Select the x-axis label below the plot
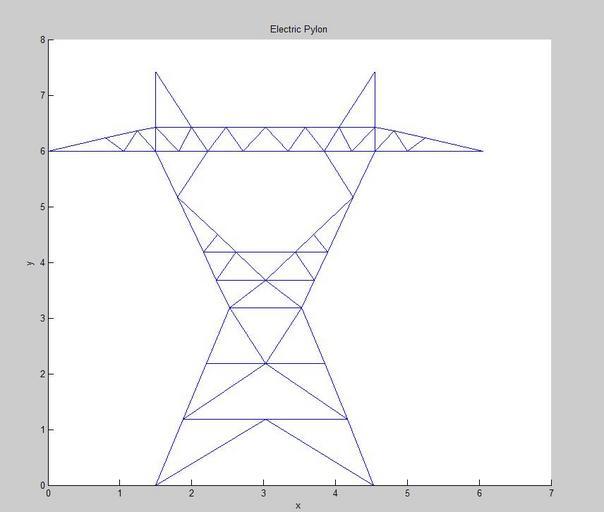 pyautogui.click(x=298, y=506)
